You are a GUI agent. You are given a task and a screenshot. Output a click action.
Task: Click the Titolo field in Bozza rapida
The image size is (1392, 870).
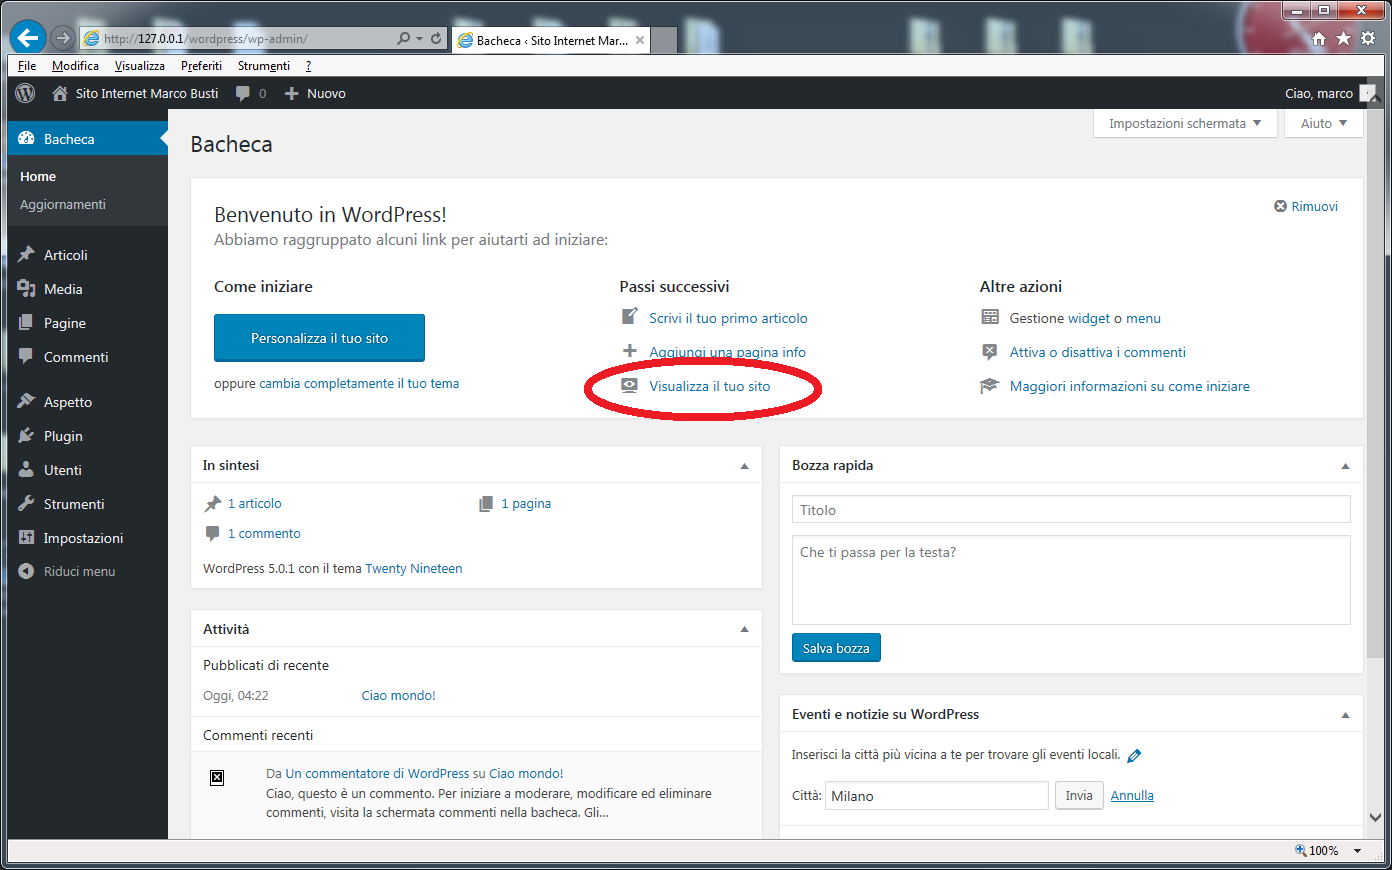tap(1070, 510)
